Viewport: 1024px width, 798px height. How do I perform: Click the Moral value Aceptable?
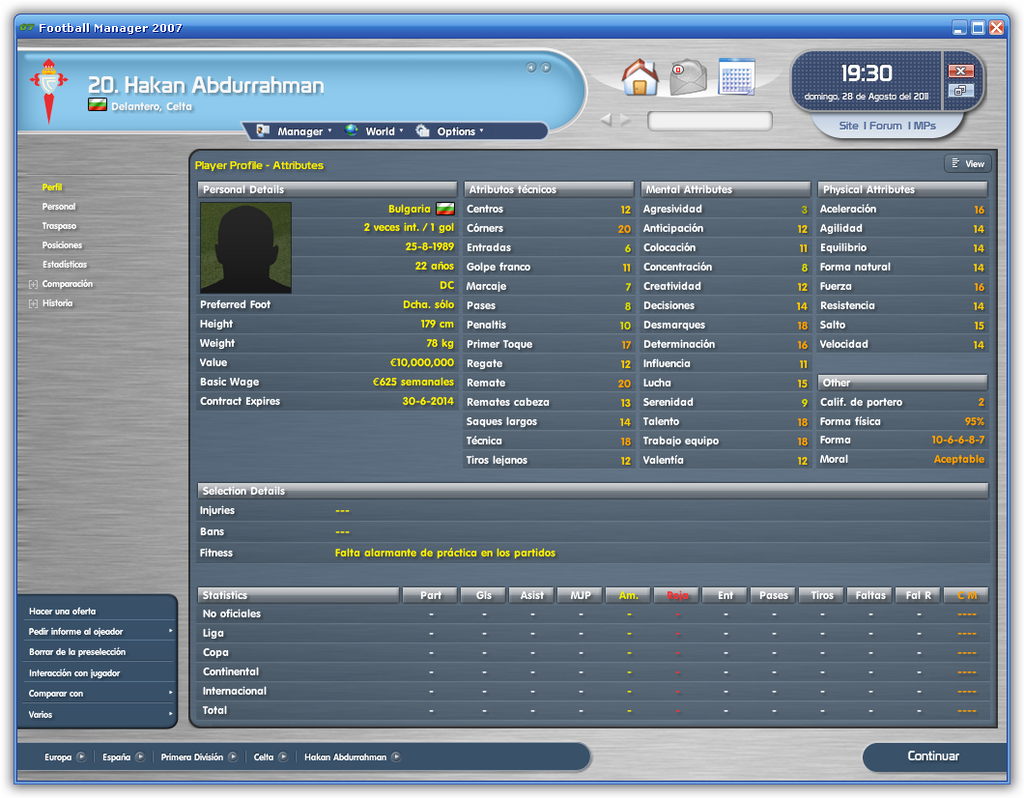point(959,460)
